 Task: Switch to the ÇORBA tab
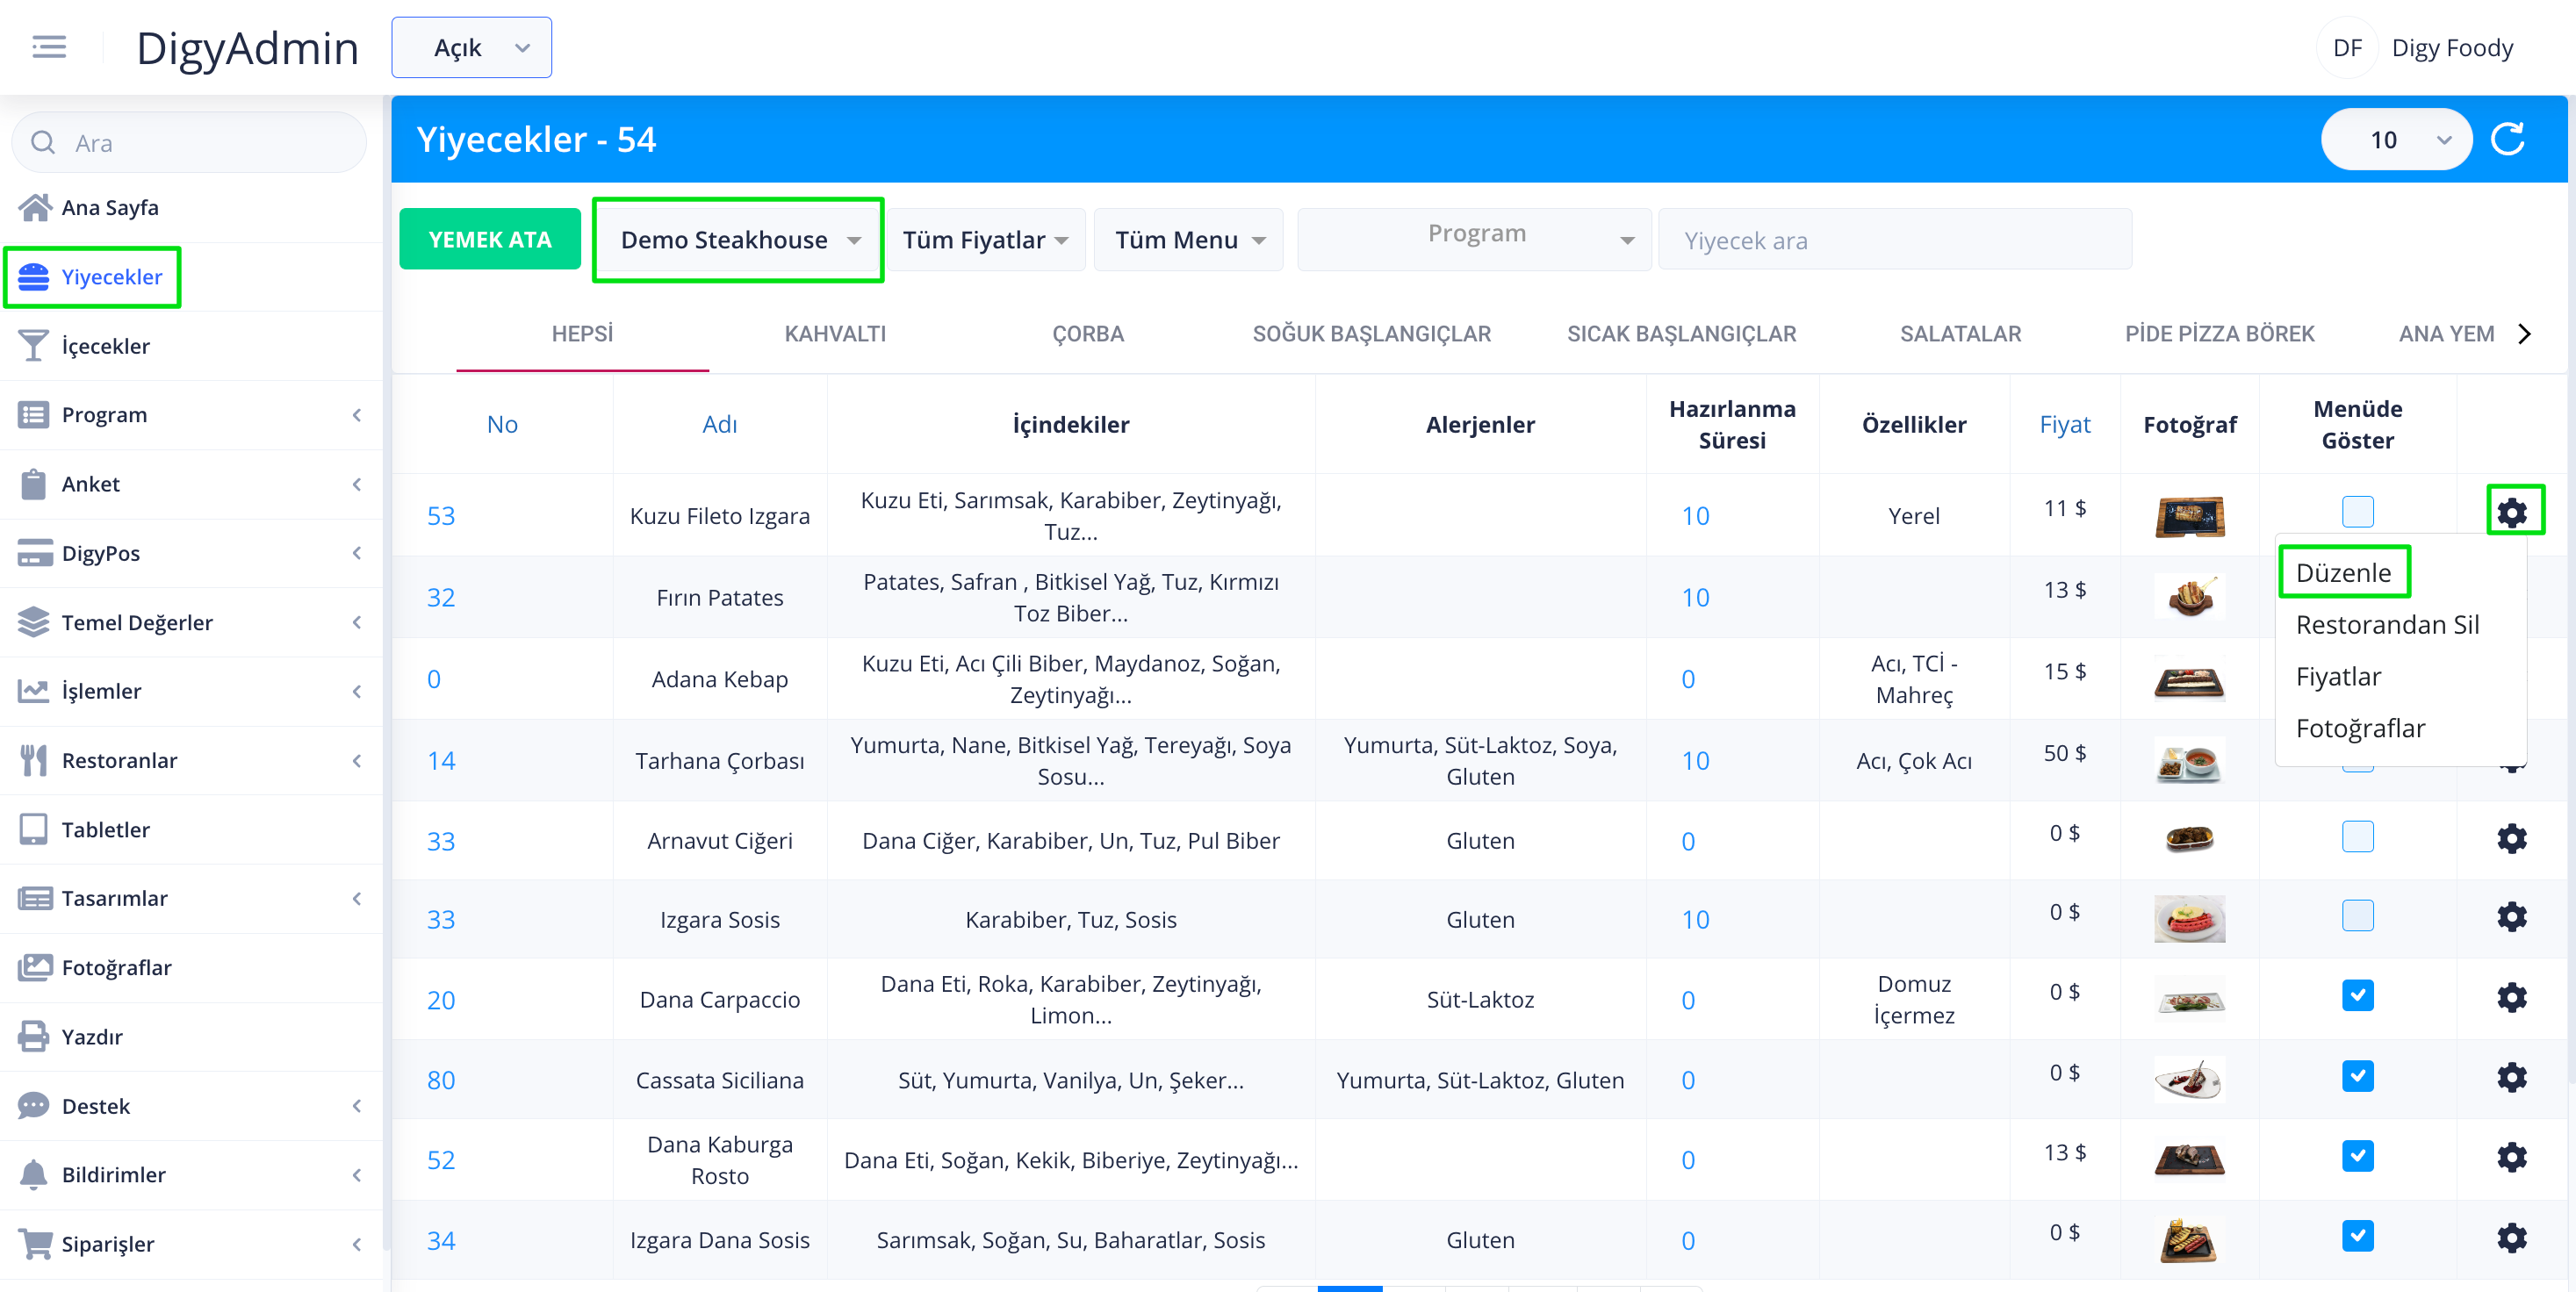pos(1087,334)
